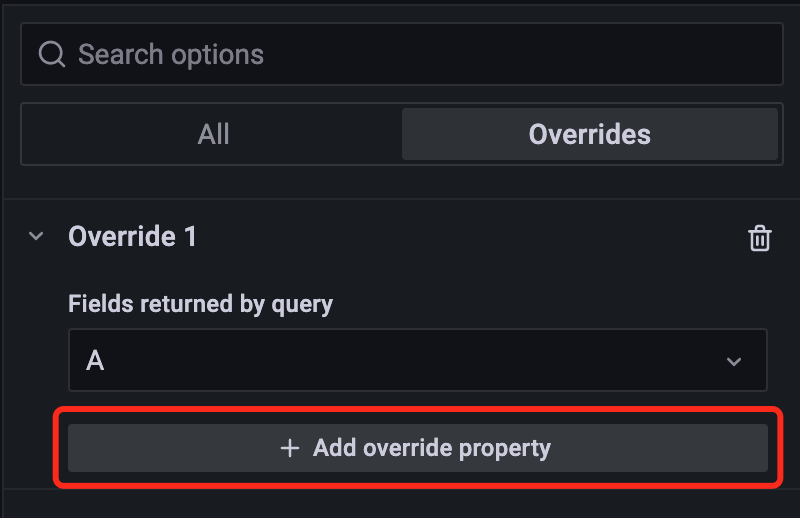Click the selected value A in the query selector
This screenshot has width=800, height=518.
(x=96, y=361)
